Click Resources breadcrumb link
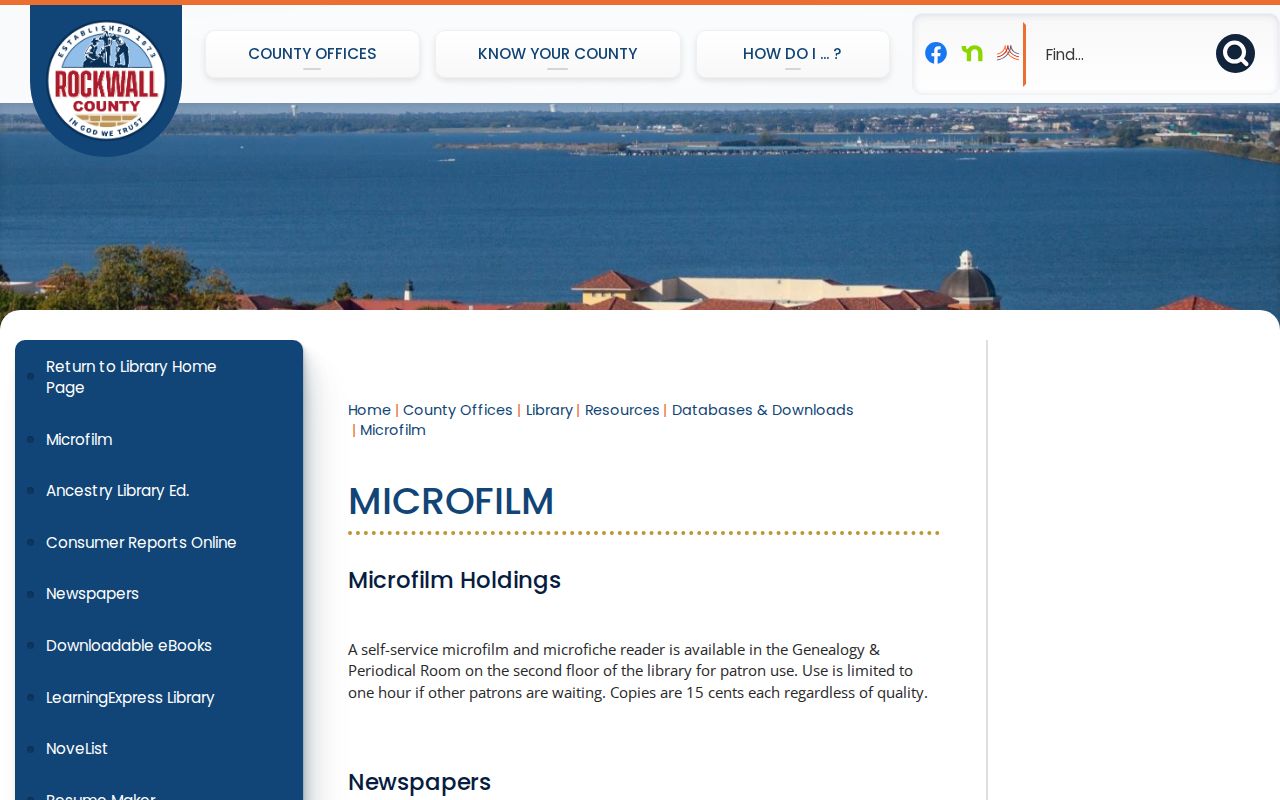This screenshot has width=1280, height=800. point(622,410)
